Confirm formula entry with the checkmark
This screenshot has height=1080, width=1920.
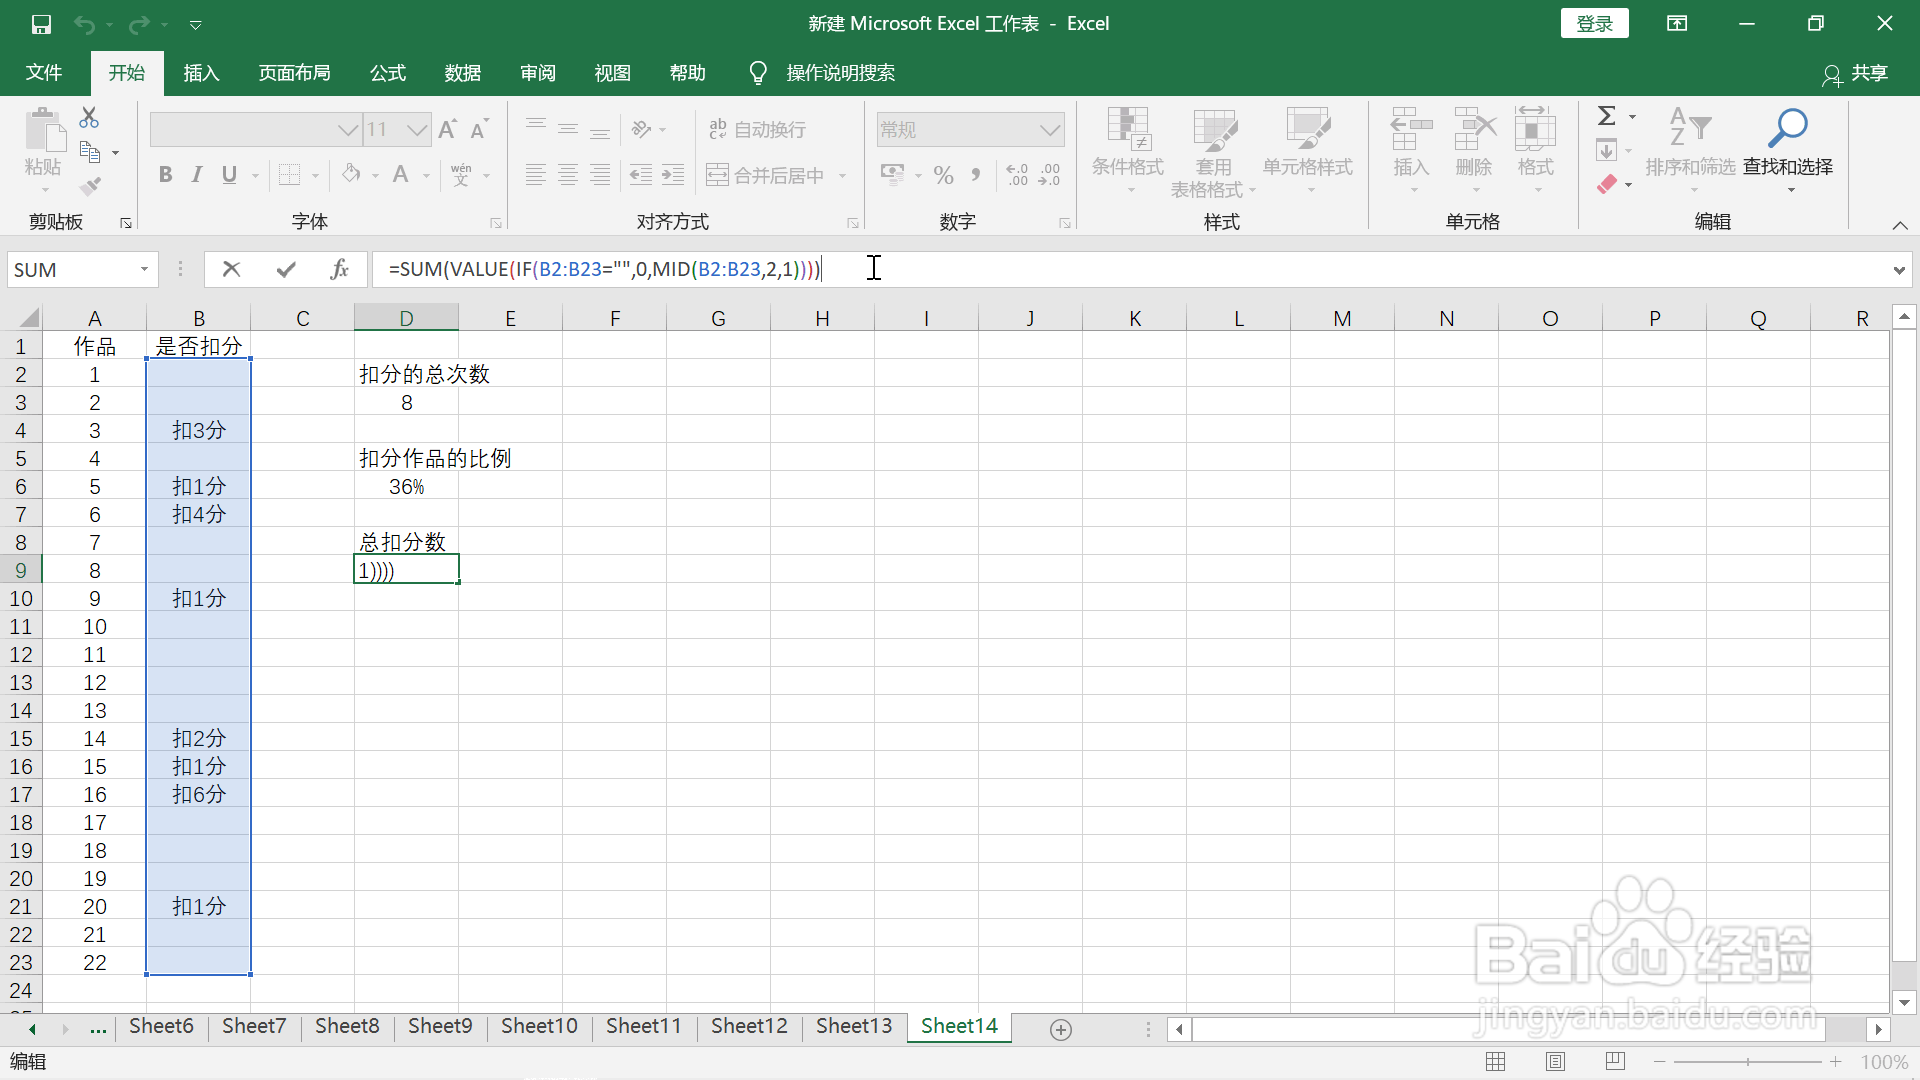(285, 269)
